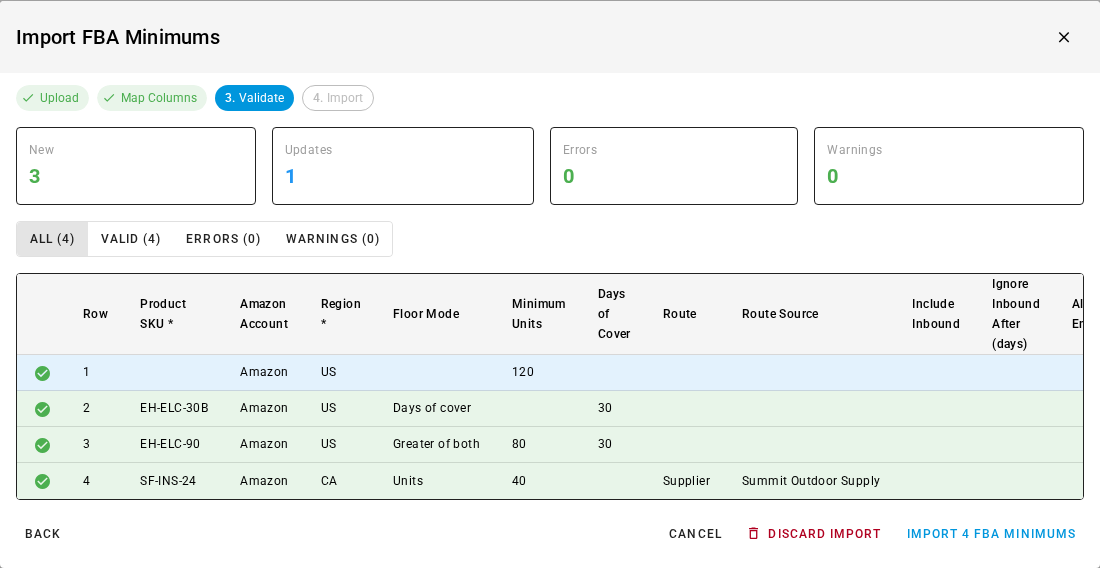
Task: Click the Amazon Account column header
Action: pyautogui.click(x=264, y=314)
